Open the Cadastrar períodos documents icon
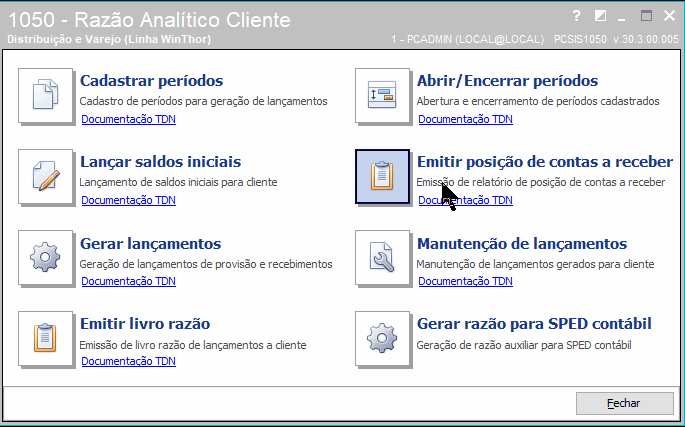This screenshot has width=685, height=427. [45, 95]
